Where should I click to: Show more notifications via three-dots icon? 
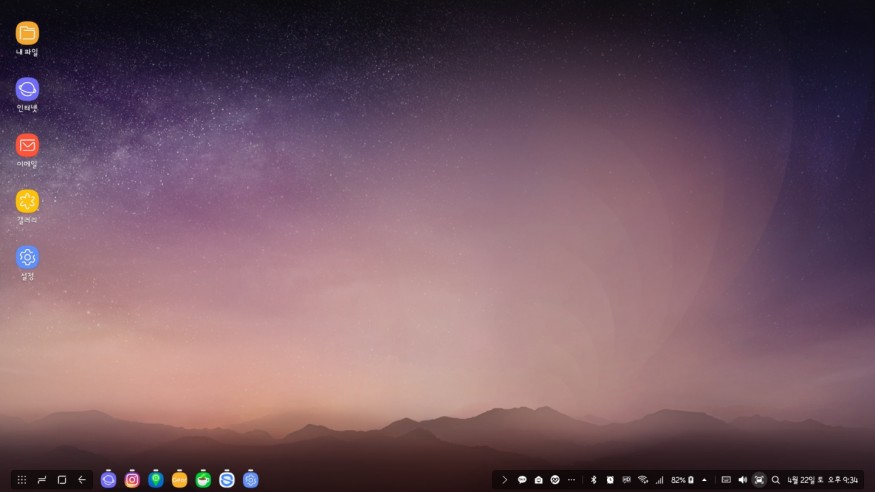(x=571, y=480)
